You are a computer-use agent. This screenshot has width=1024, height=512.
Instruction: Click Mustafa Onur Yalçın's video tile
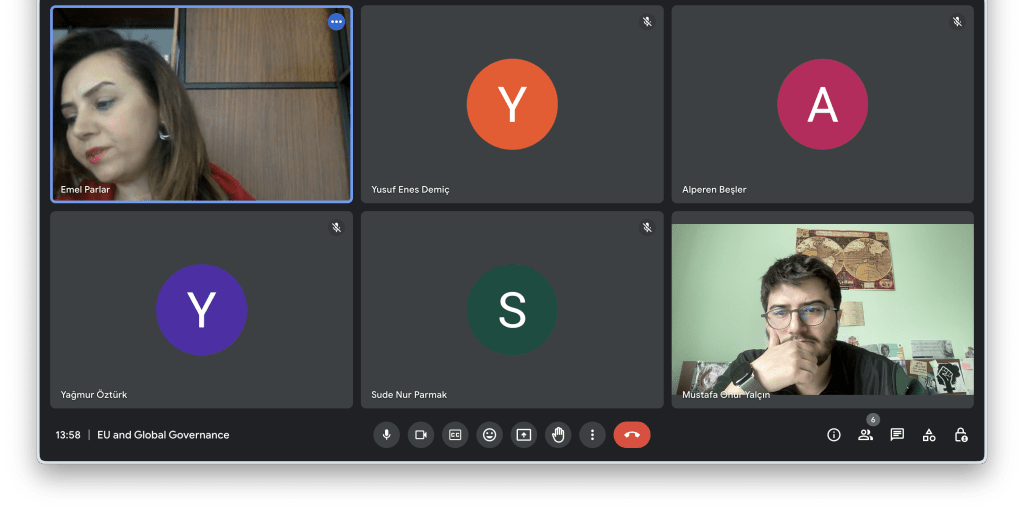point(822,309)
